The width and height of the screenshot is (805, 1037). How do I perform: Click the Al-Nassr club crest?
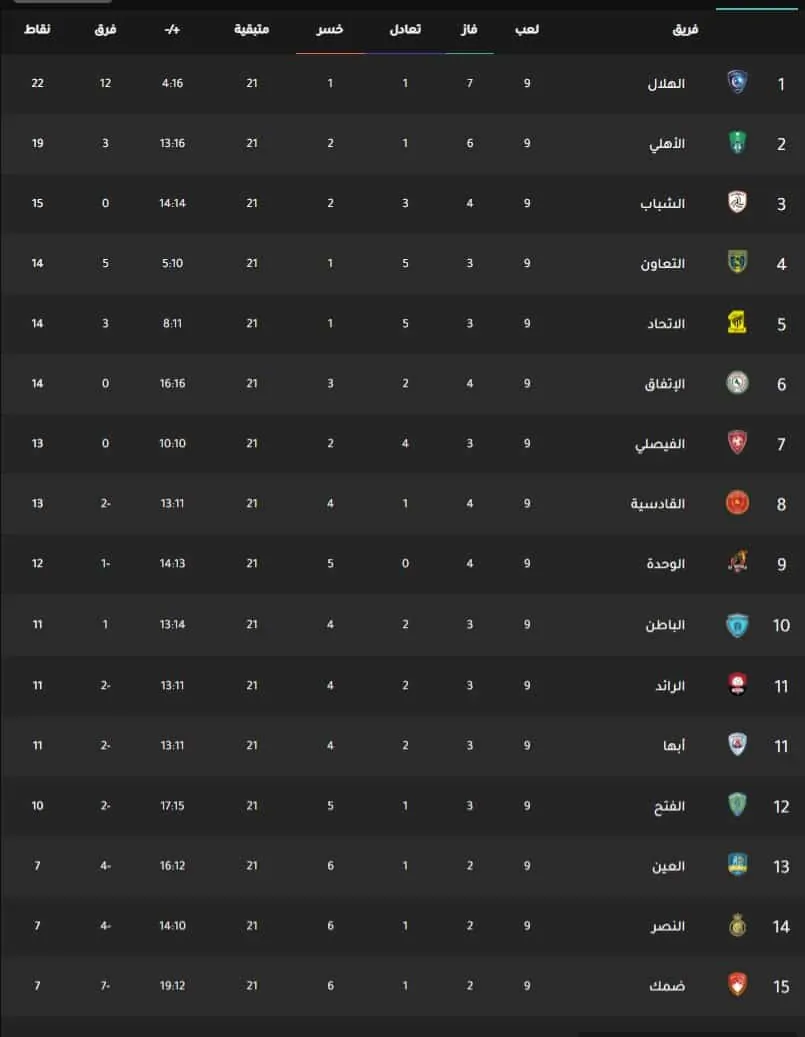click(x=737, y=925)
